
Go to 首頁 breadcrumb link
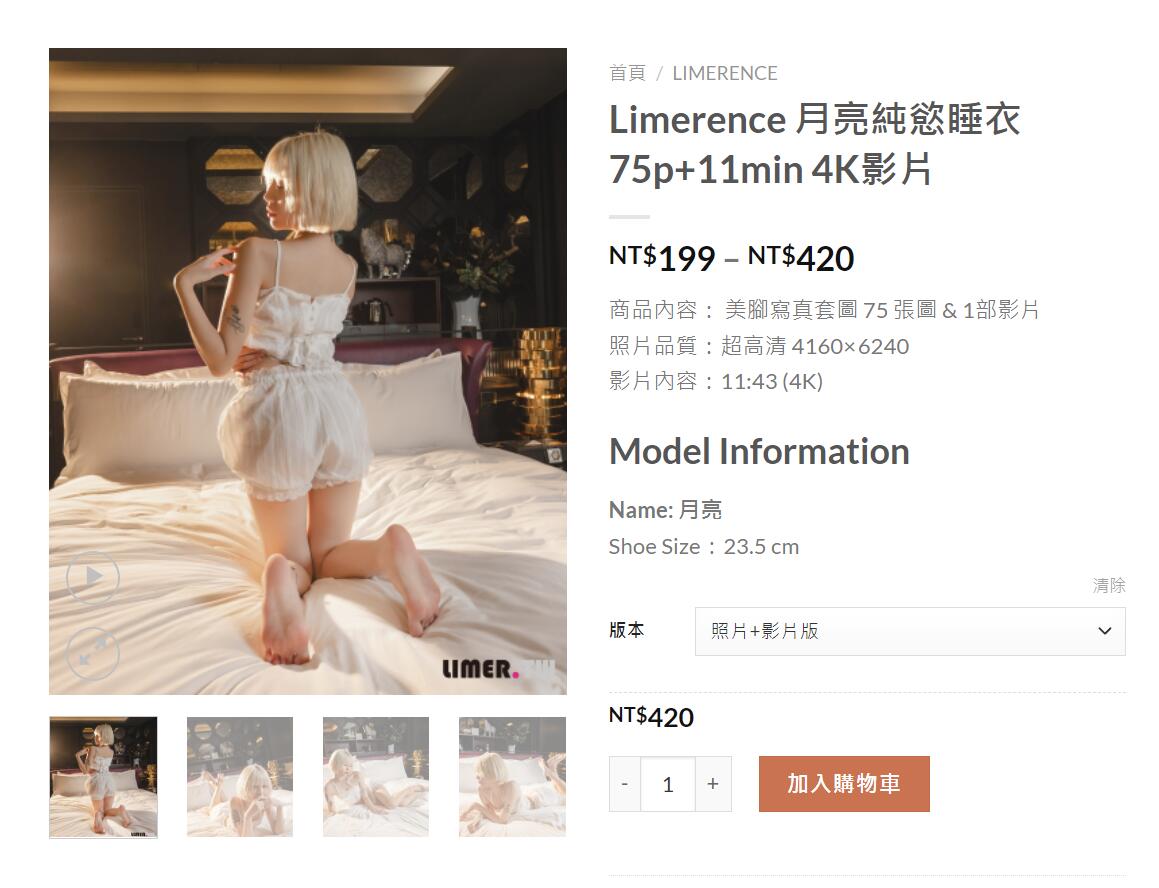627,73
